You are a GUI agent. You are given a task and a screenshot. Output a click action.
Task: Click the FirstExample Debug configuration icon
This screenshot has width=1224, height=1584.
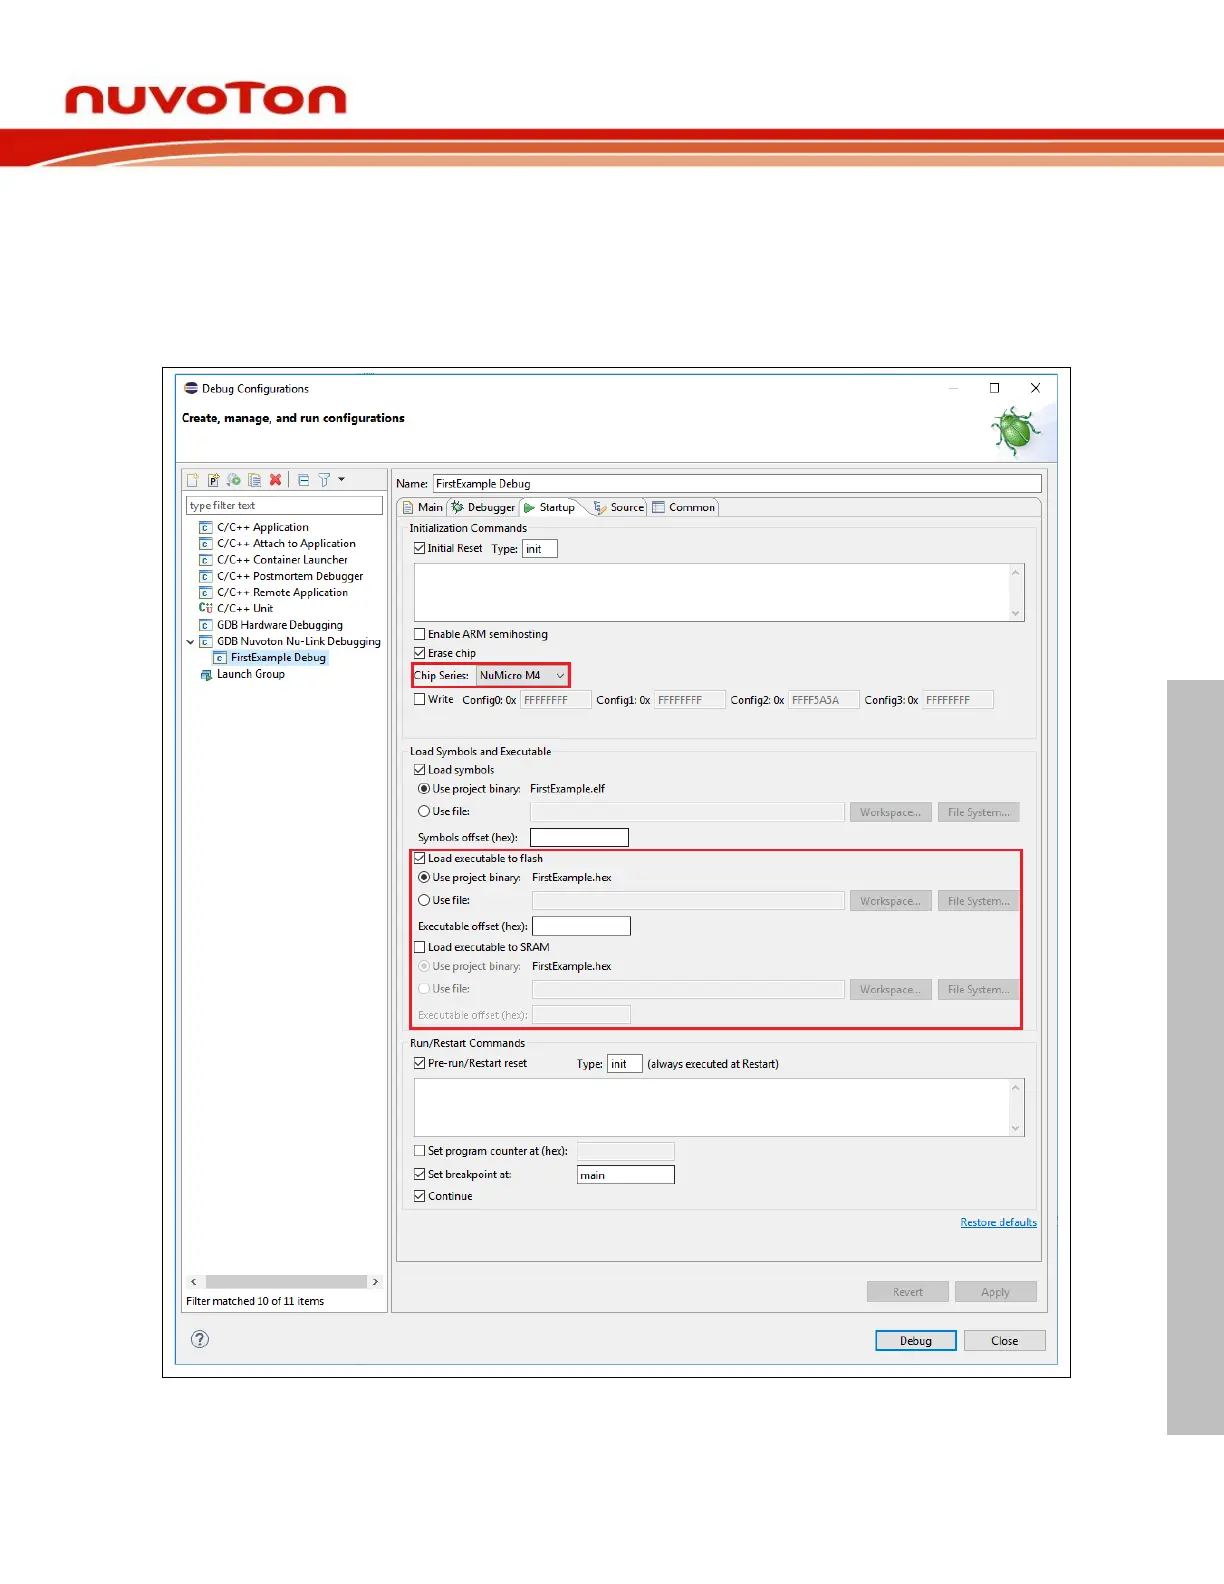click(x=220, y=658)
